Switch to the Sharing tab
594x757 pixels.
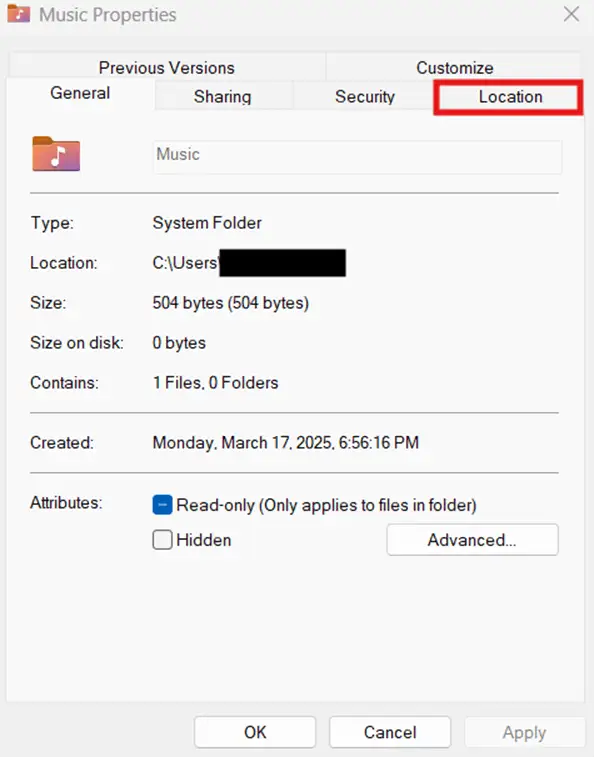click(x=223, y=97)
